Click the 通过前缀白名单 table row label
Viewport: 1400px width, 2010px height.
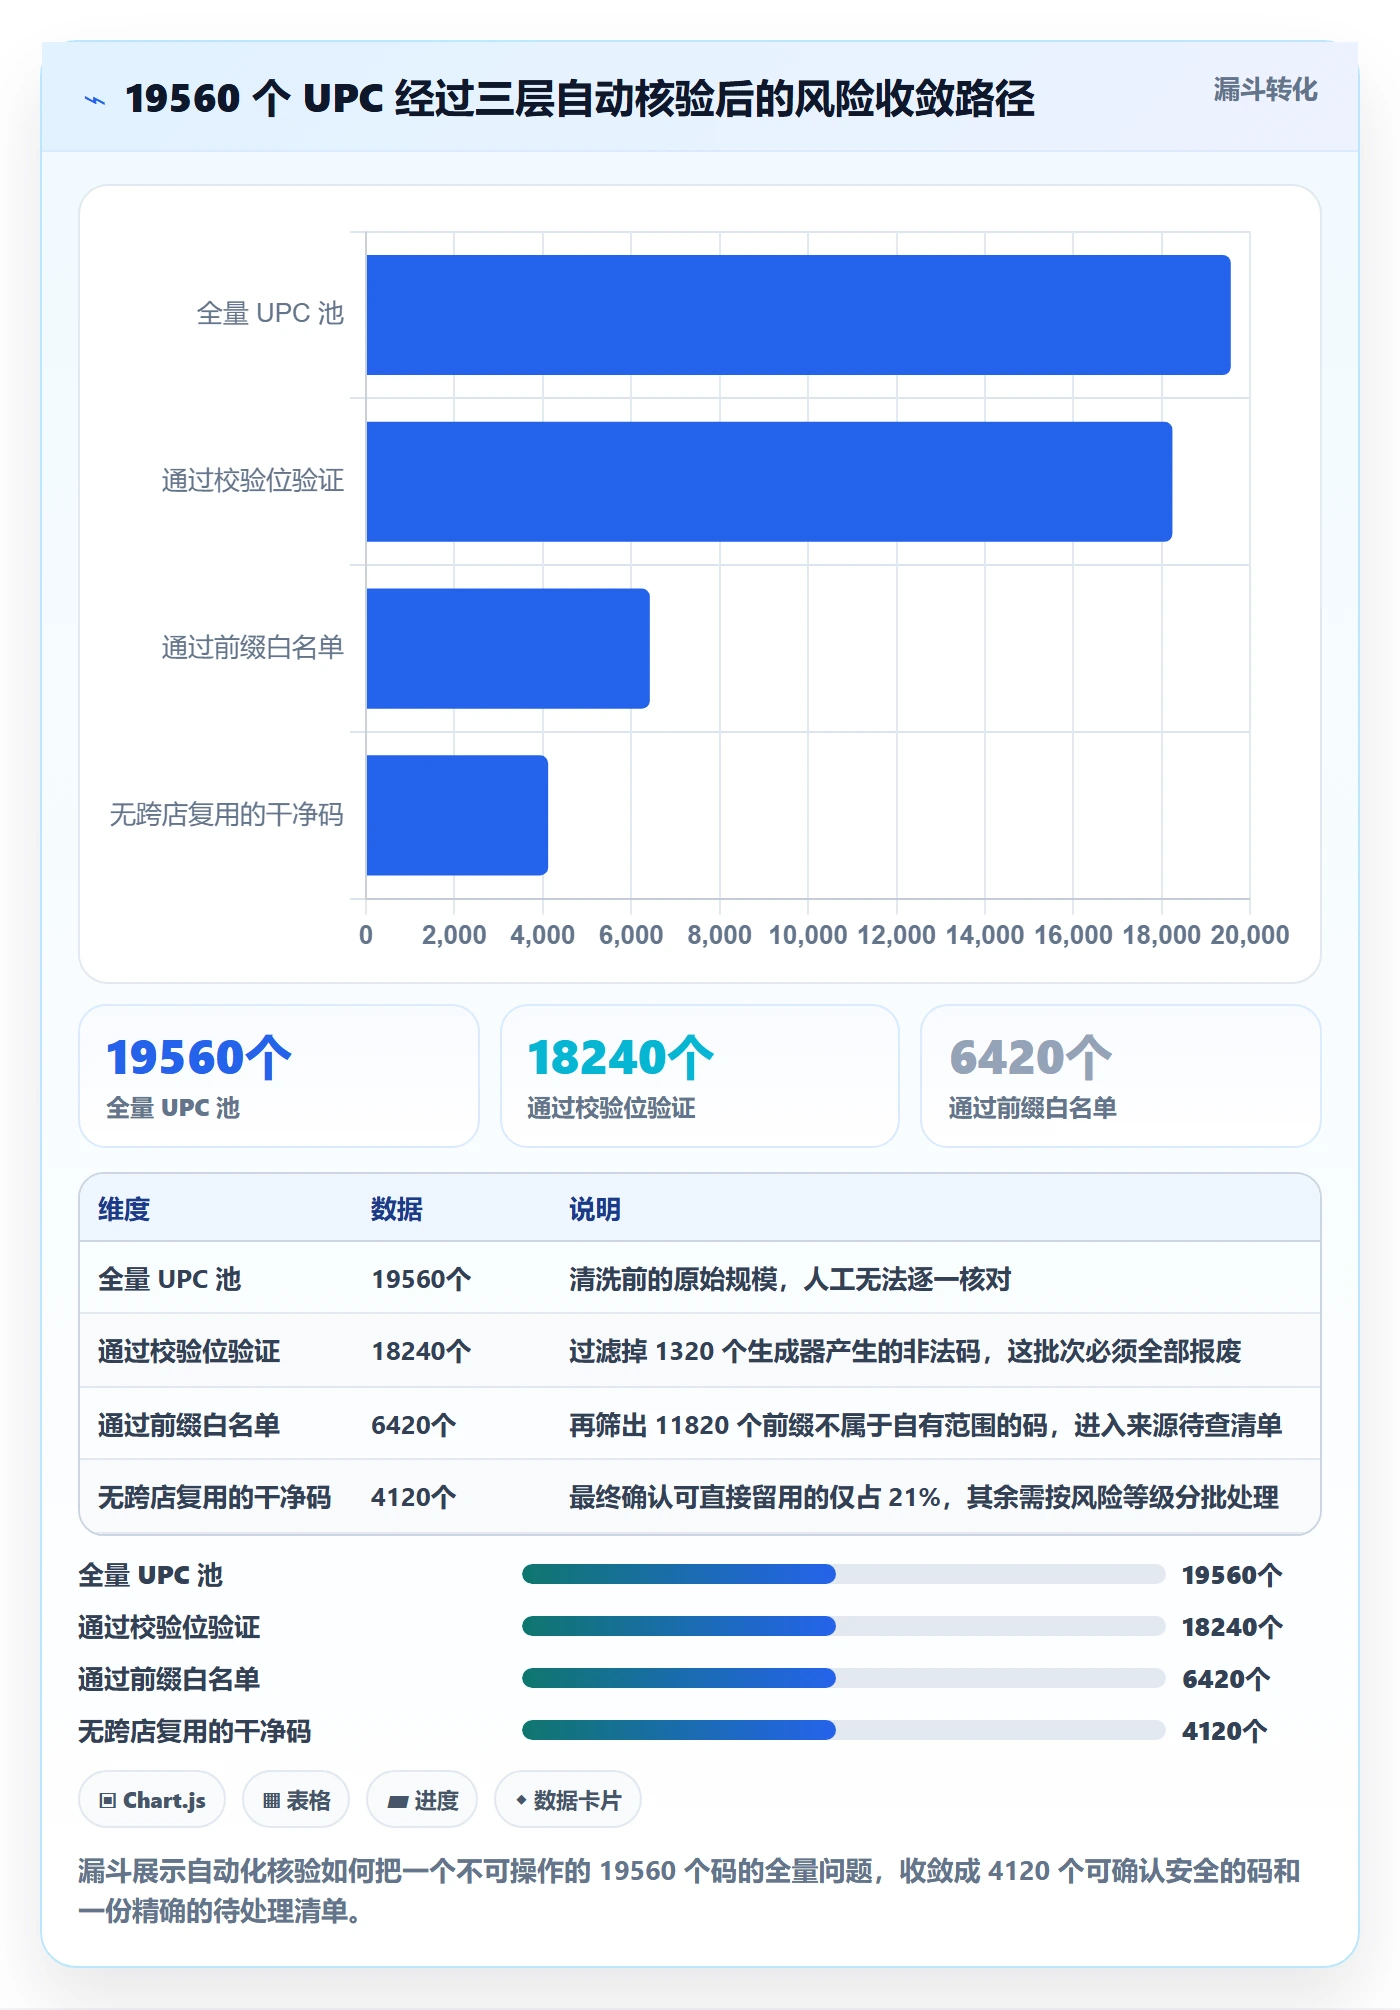point(189,1425)
